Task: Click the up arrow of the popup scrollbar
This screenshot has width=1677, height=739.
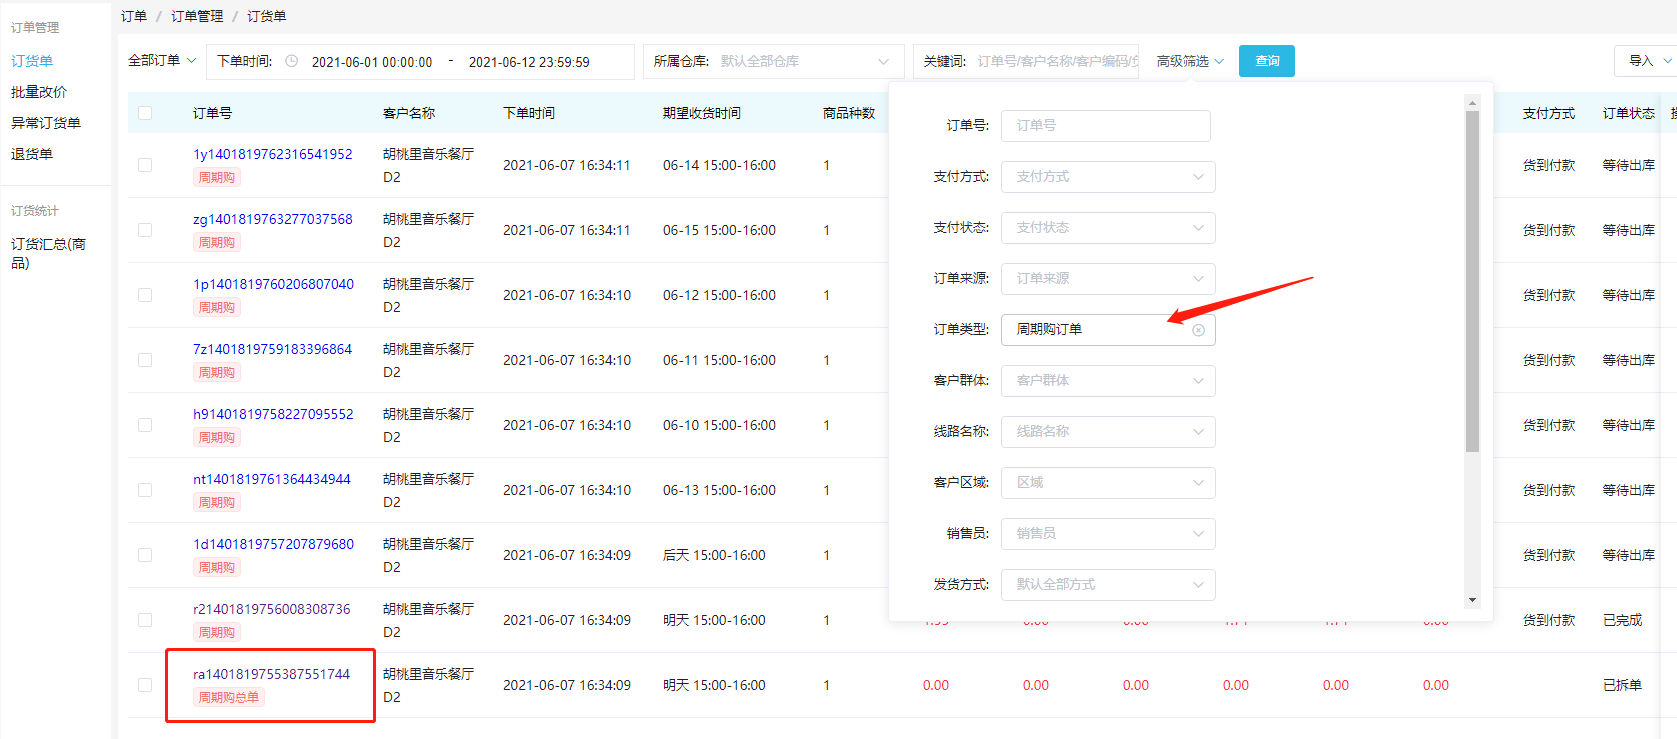Action: [1472, 103]
